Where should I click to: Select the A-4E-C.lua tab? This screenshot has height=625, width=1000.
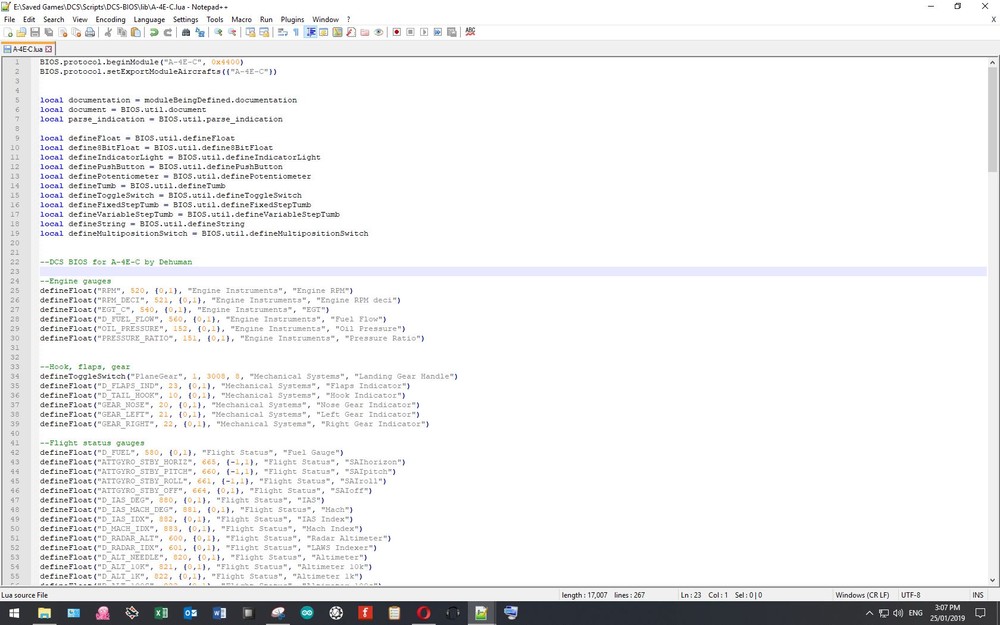click(28, 49)
